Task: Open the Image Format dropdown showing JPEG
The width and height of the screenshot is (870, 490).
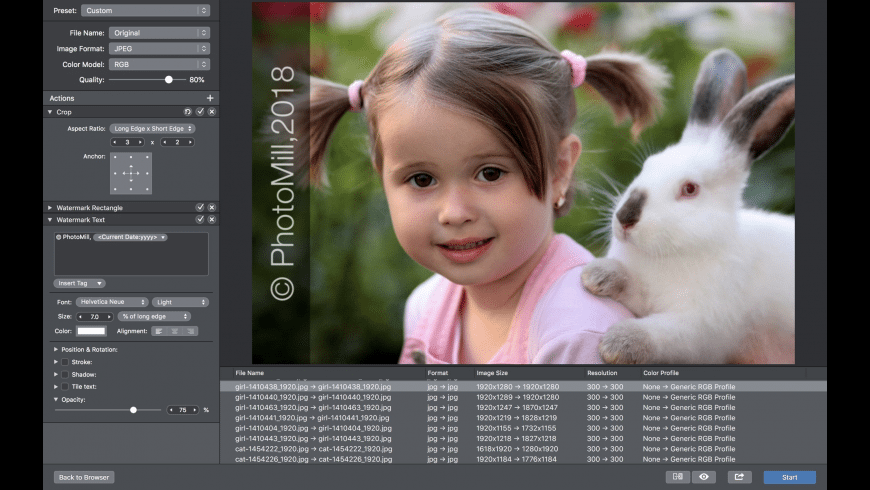Action: click(x=159, y=48)
